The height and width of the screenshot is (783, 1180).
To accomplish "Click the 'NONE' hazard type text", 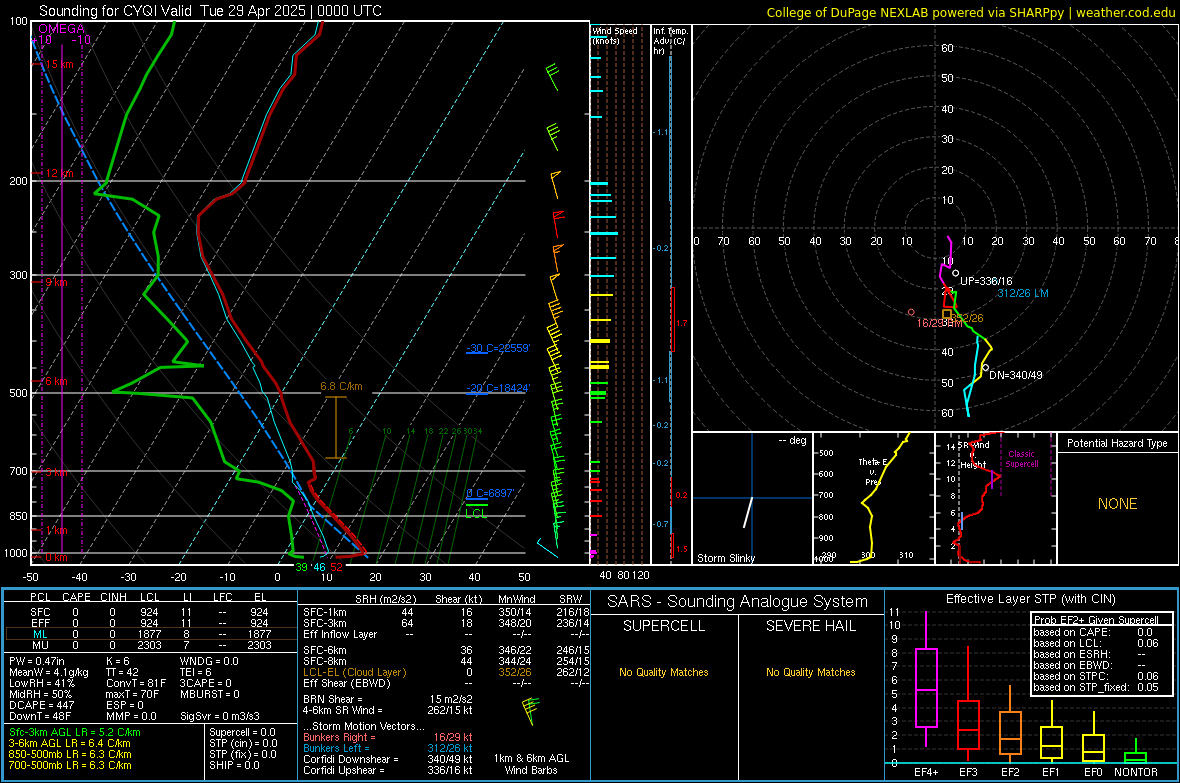I will pos(1117,504).
